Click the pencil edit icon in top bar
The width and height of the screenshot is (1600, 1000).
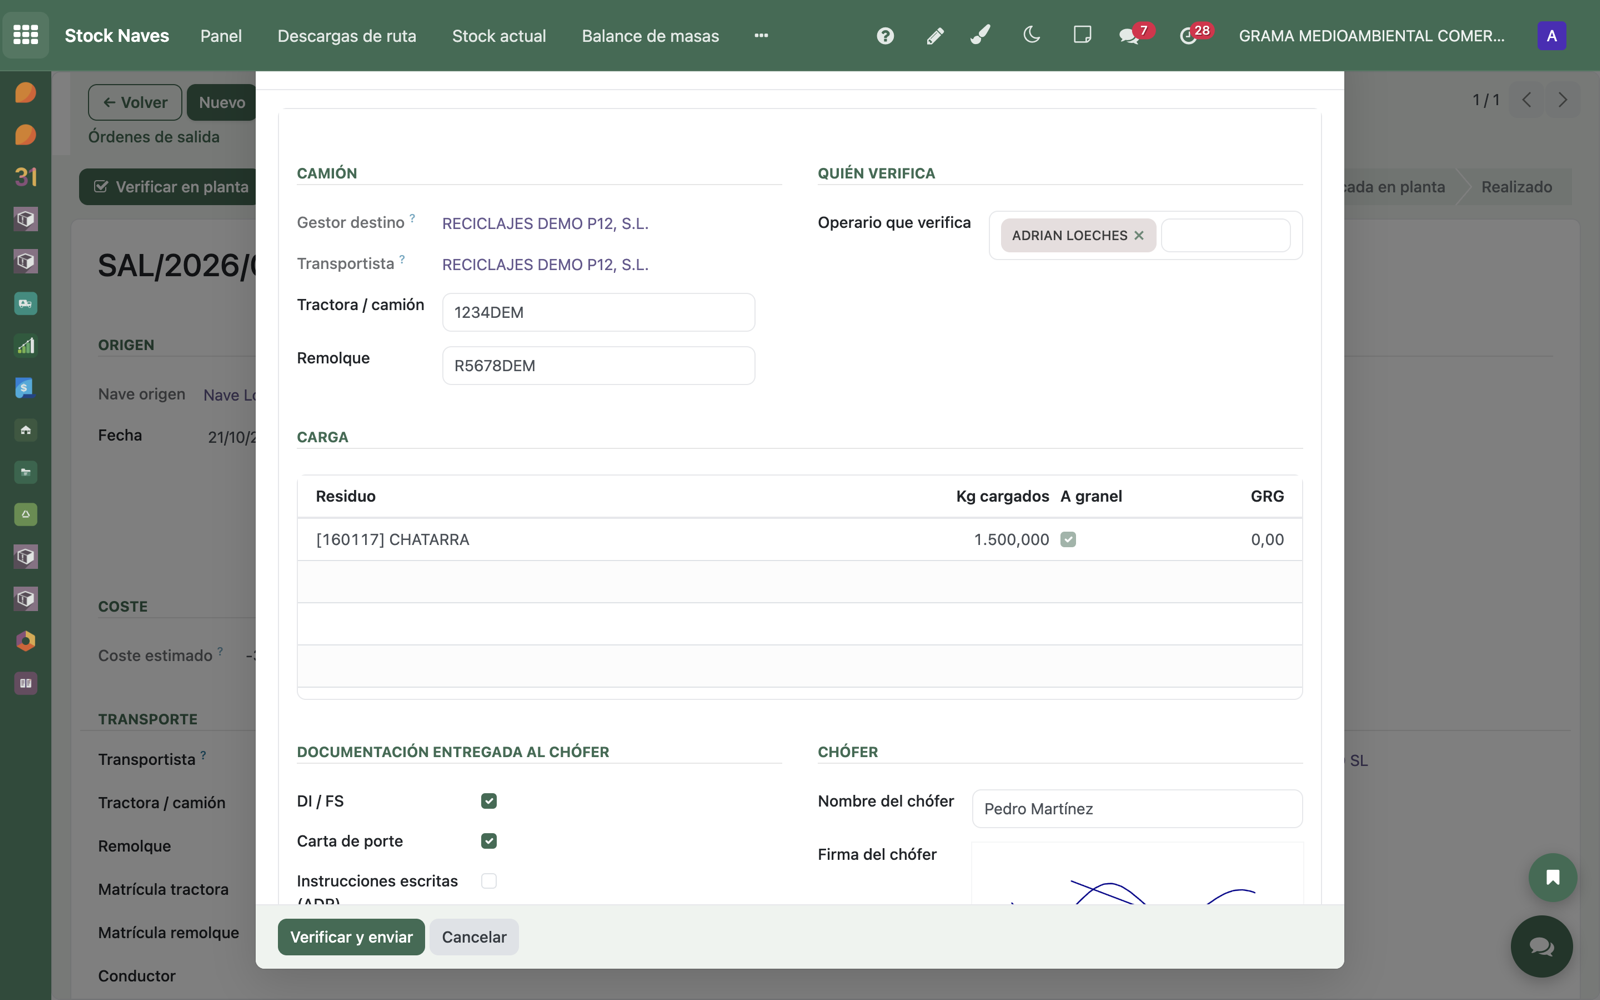click(x=935, y=36)
